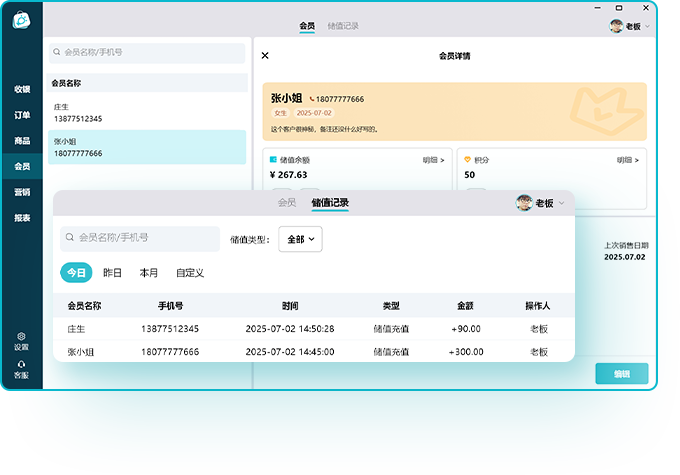This screenshot has height=475, width=680.
Task: Click 操作人 column header
Action: click(x=538, y=306)
